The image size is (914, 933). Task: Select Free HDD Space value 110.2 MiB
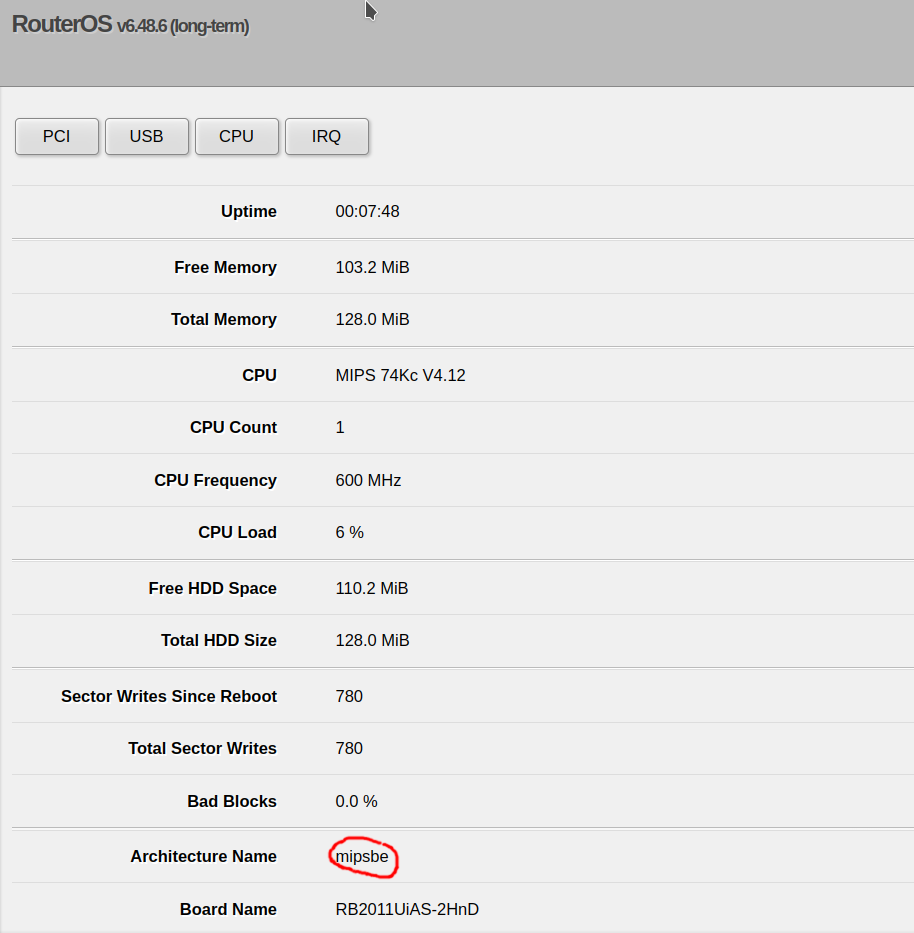pos(371,588)
